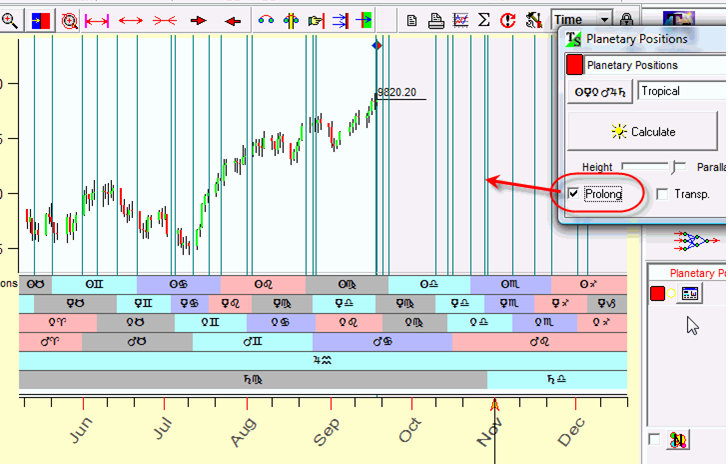This screenshot has width=728, height=464.
Task: Click the Saturn in Virgo band
Action: tap(253, 380)
